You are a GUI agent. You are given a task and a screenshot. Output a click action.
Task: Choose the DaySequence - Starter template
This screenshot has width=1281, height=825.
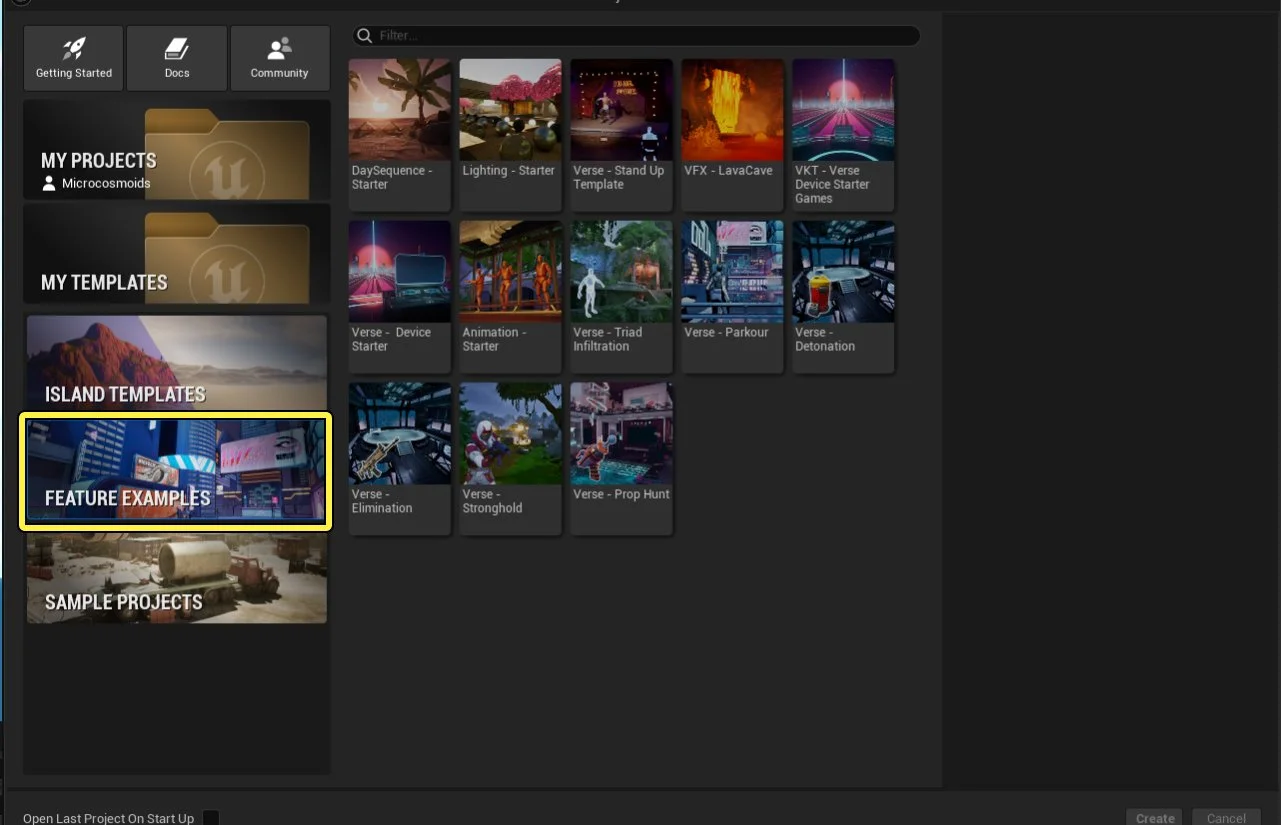pyautogui.click(x=400, y=134)
